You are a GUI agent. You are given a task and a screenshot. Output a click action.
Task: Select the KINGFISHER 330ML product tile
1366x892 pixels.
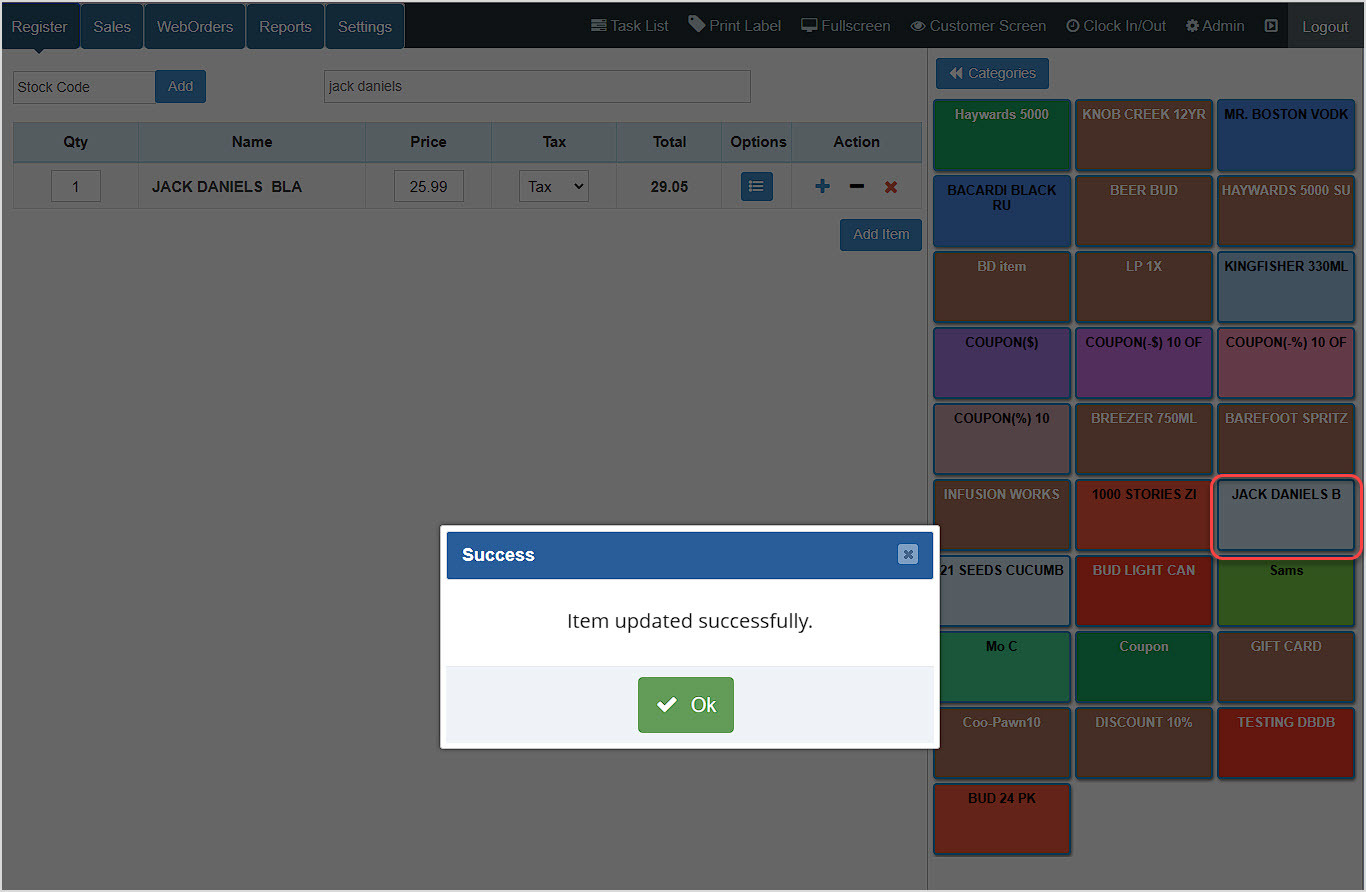coord(1285,287)
